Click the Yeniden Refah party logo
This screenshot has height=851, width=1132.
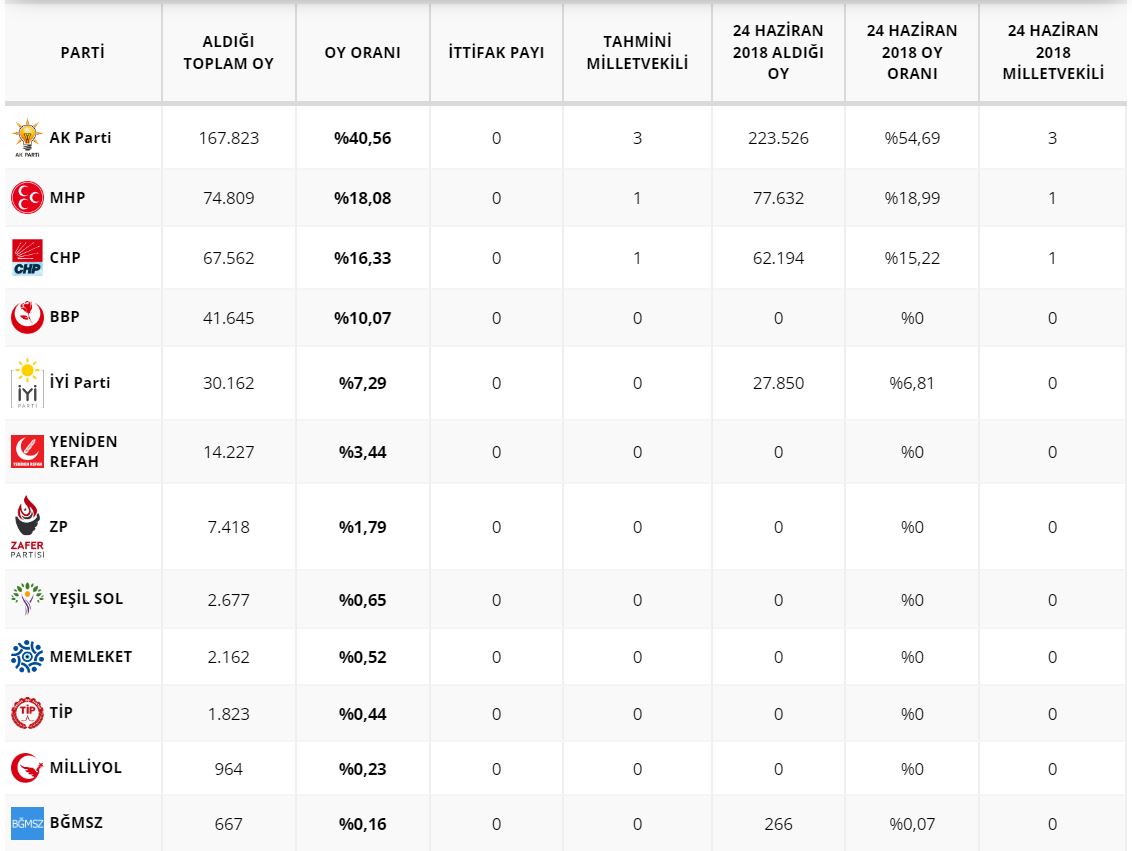click(27, 452)
